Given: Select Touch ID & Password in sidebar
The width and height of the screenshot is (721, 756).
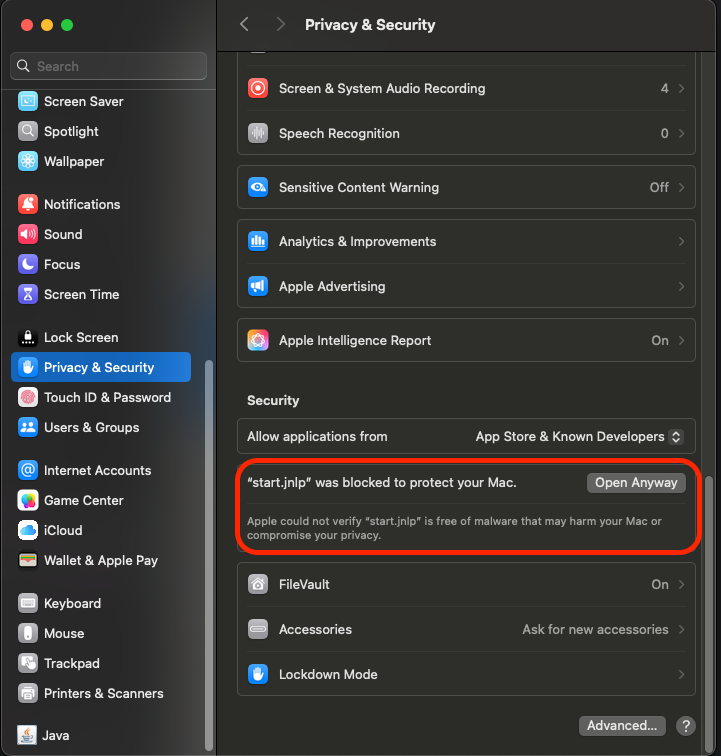Looking at the screenshot, I should click(x=107, y=397).
